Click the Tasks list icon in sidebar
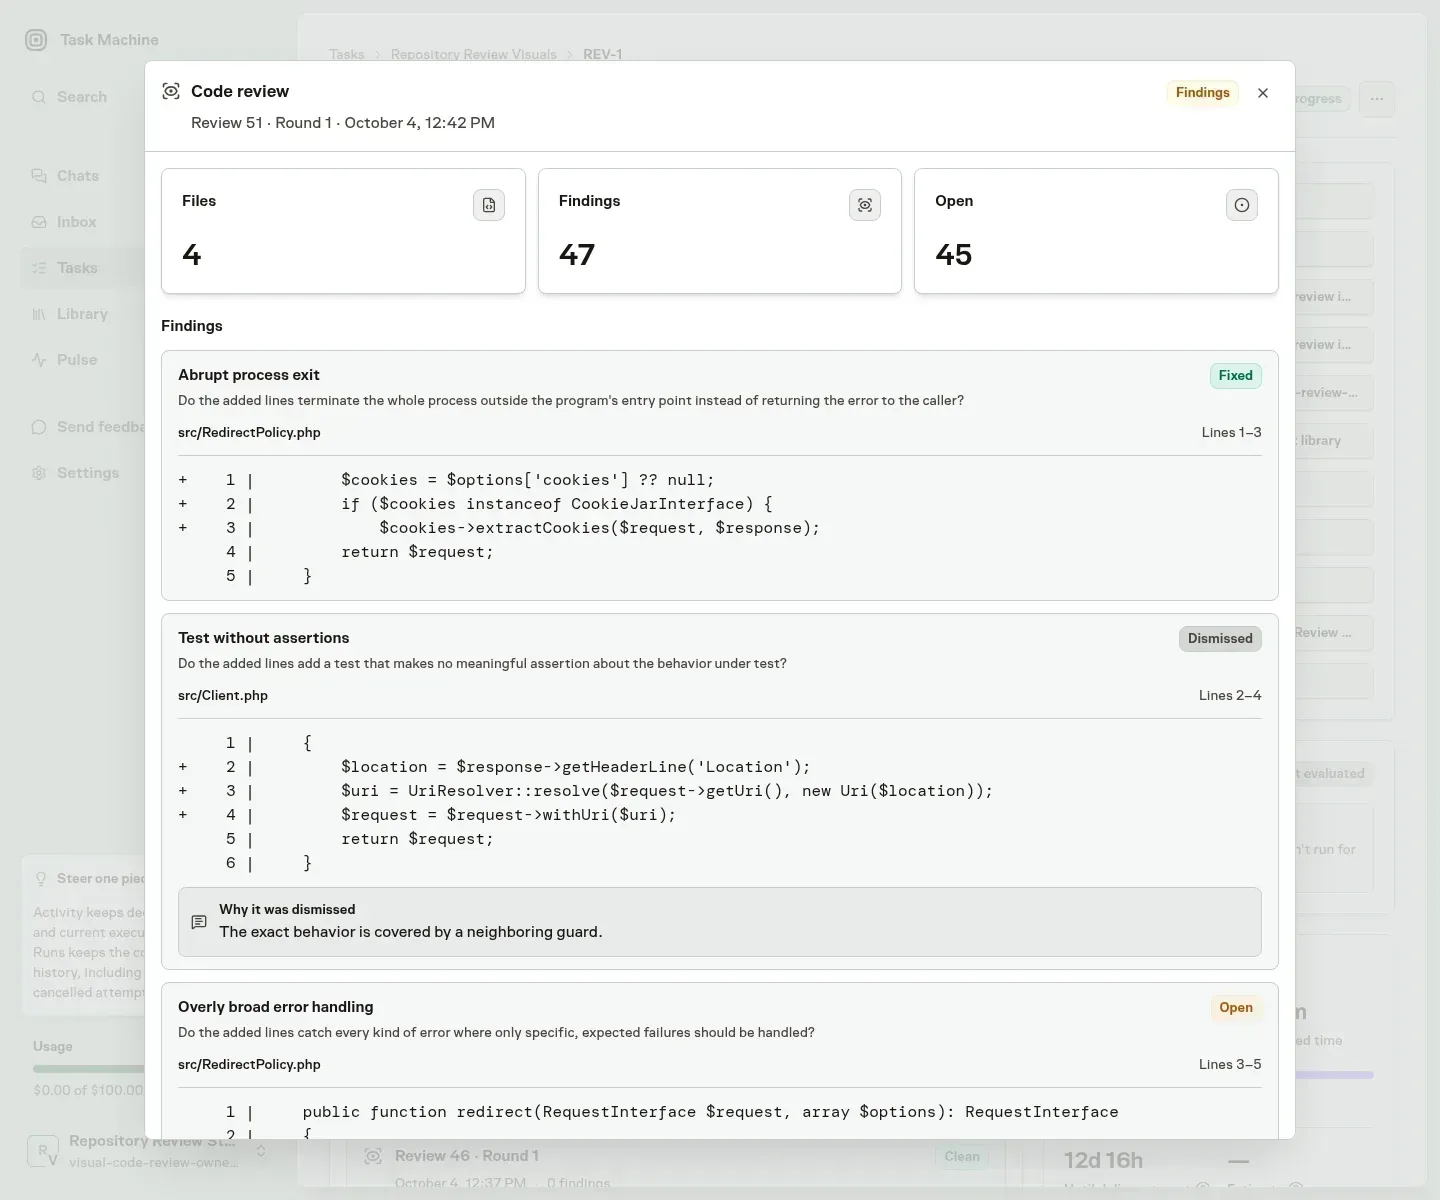This screenshot has width=1440, height=1200. coord(39,268)
